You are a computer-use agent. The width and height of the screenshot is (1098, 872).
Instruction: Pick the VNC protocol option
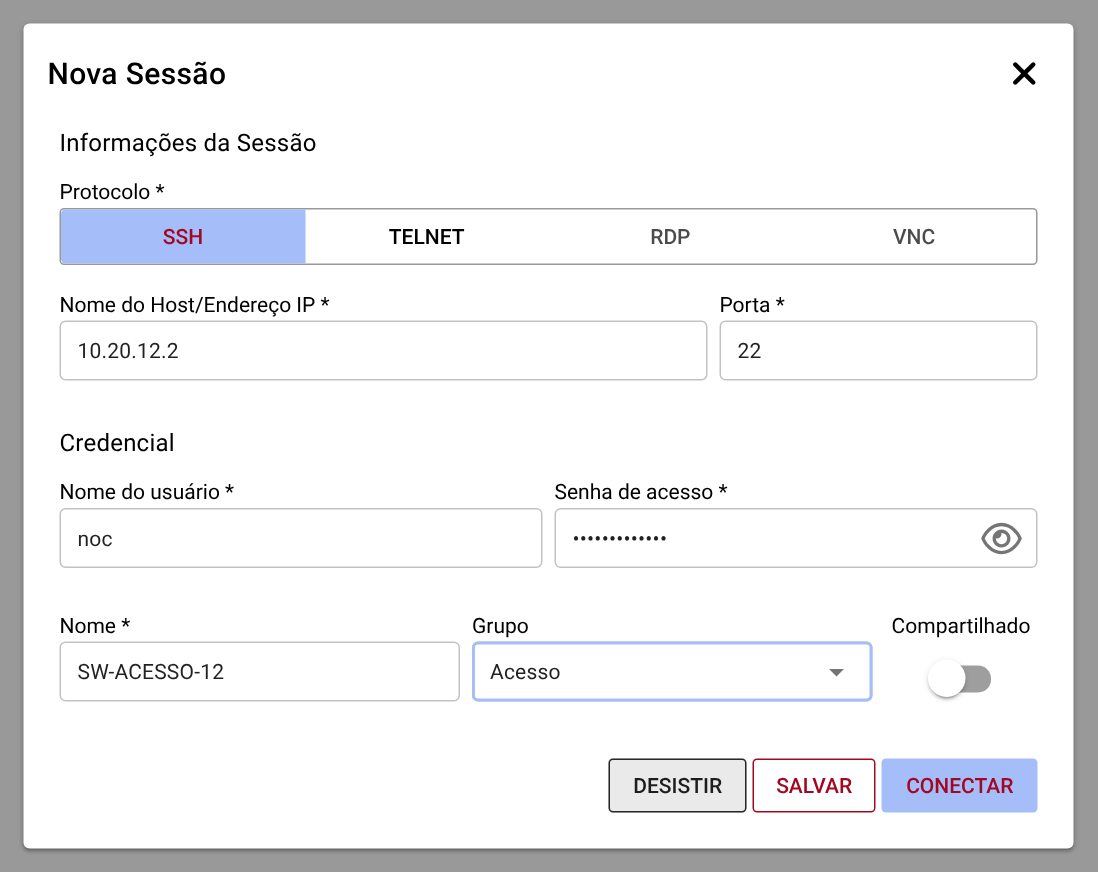pyautogui.click(x=914, y=237)
